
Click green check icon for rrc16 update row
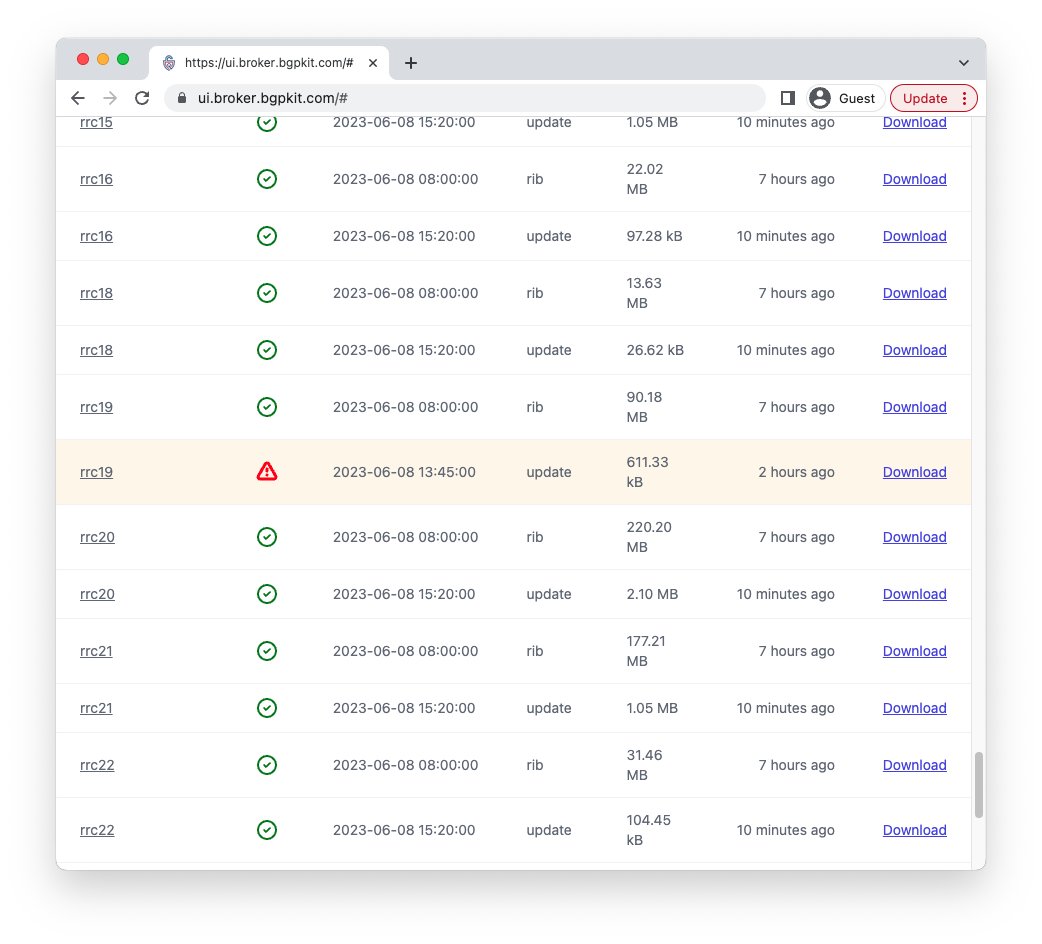coord(267,236)
